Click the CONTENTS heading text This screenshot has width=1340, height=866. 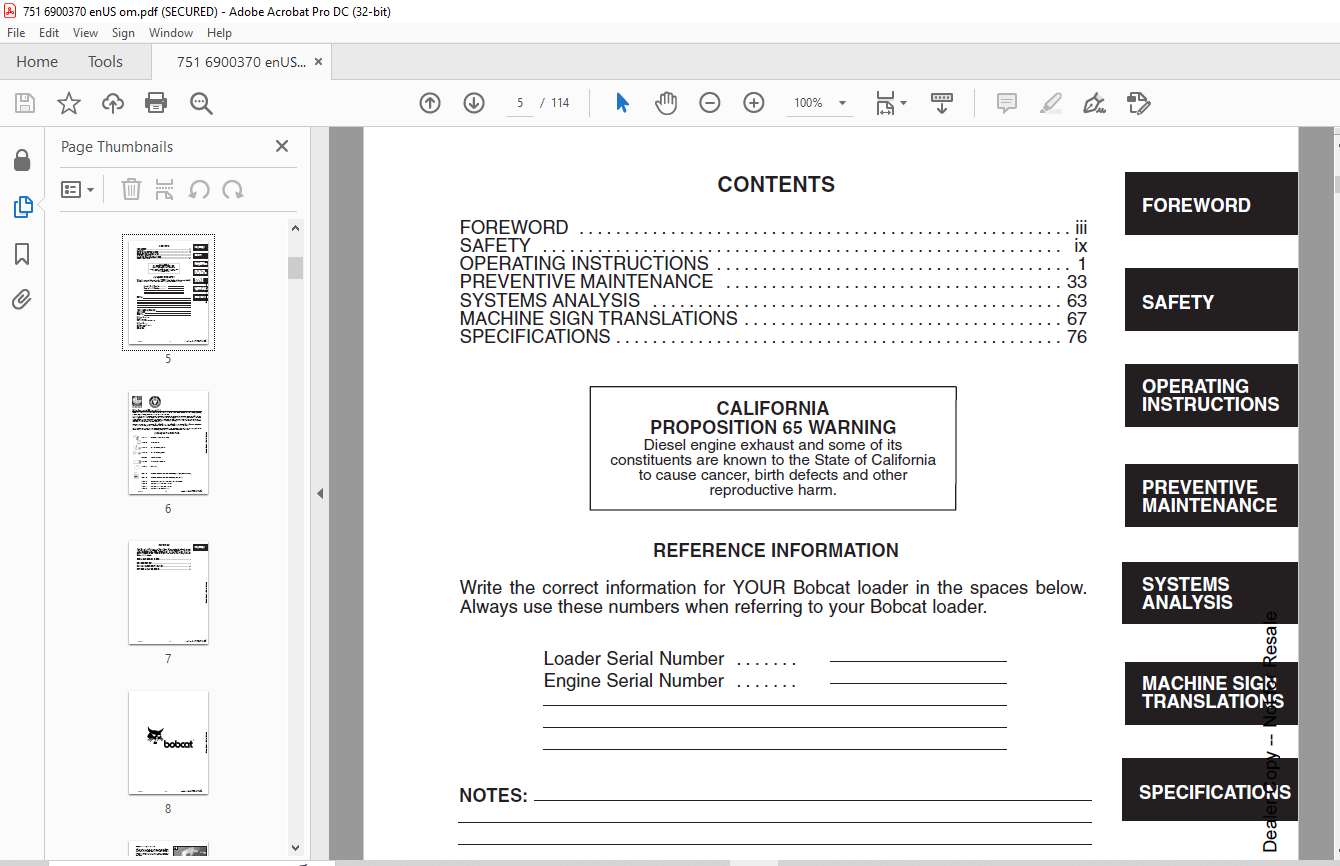pos(776,184)
